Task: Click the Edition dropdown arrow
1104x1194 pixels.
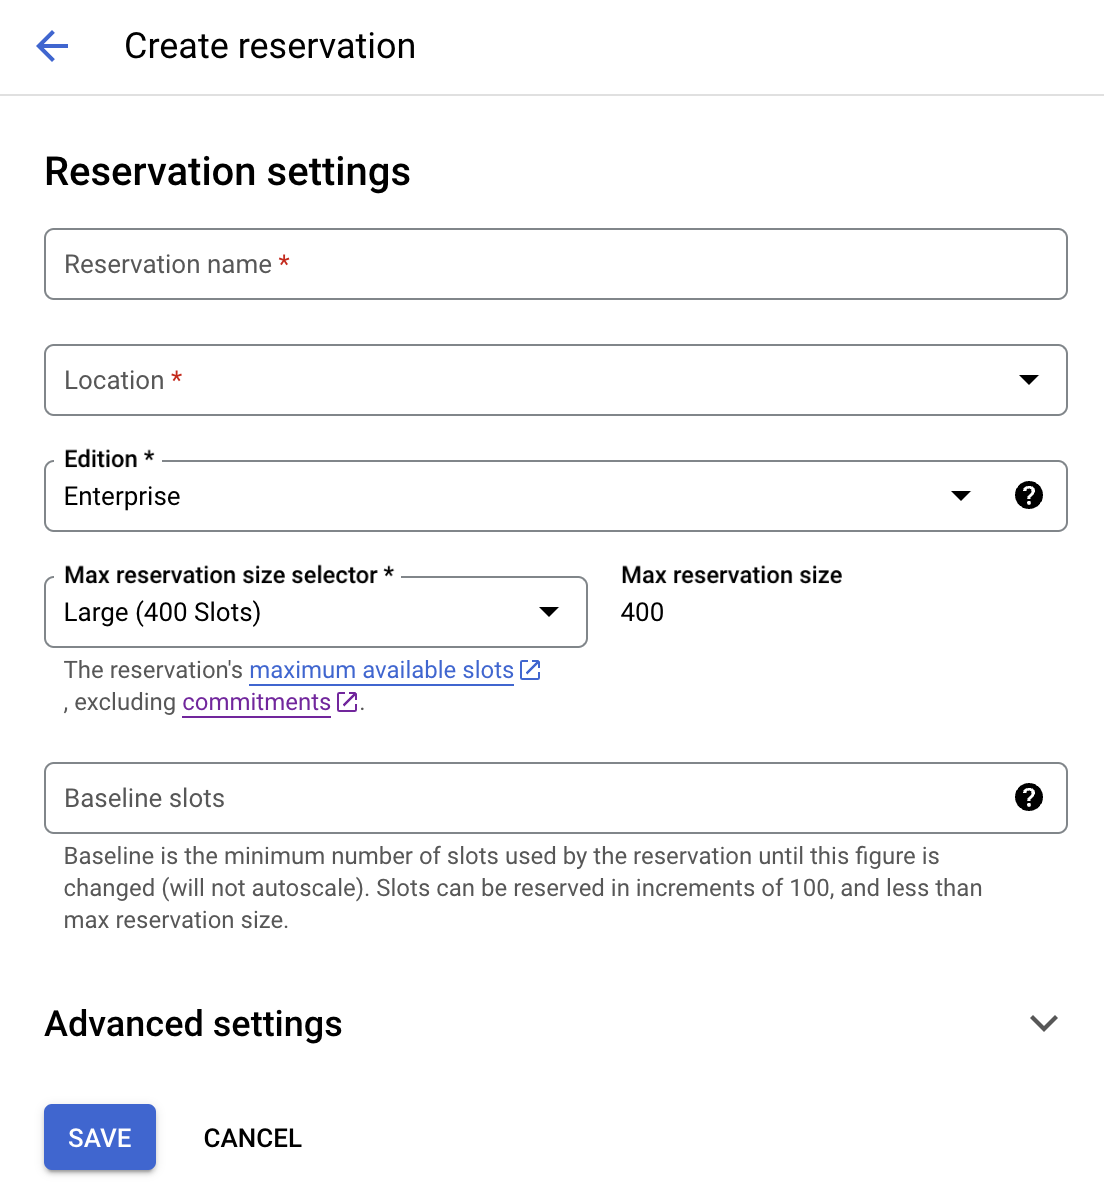Action: coord(961,495)
